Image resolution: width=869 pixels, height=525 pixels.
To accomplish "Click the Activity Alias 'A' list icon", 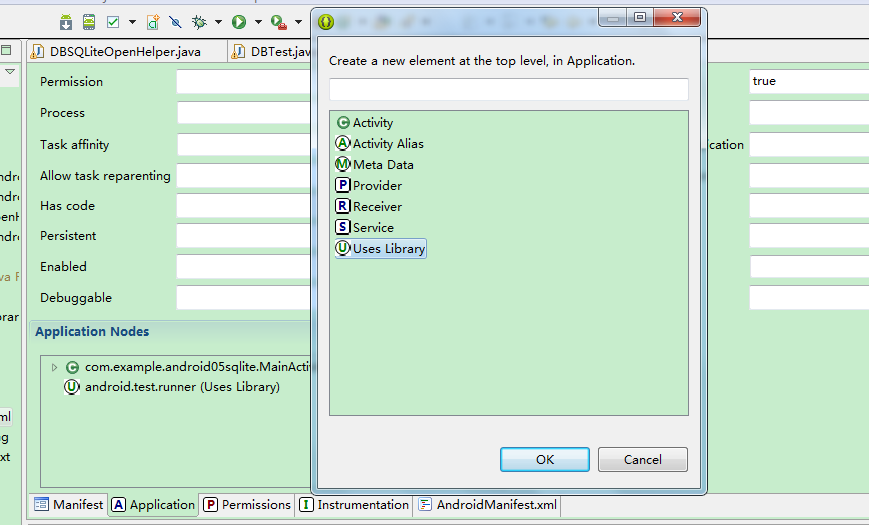I will click(343, 144).
